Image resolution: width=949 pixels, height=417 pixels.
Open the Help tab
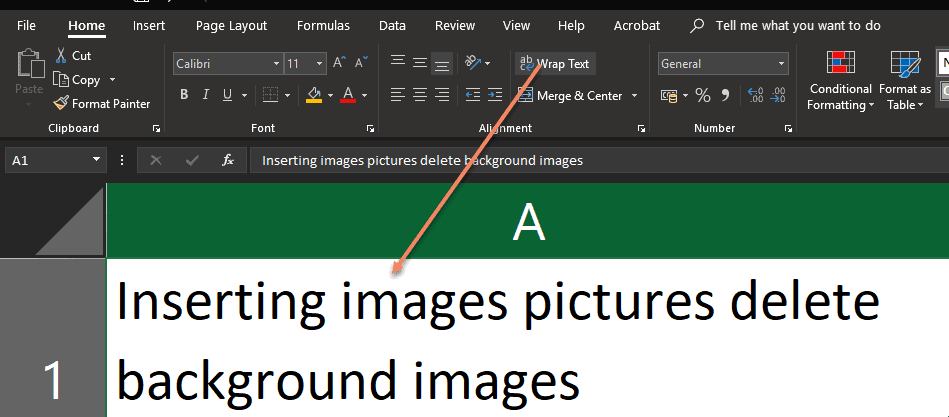point(571,25)
